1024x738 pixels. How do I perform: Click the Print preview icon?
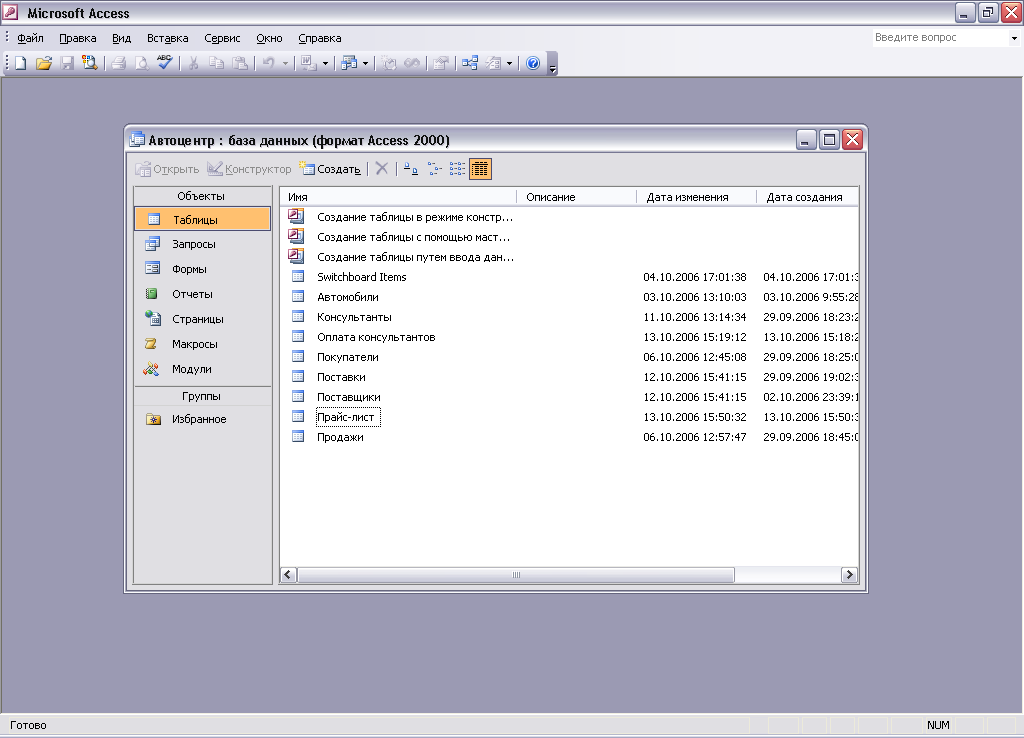point(141,63)
